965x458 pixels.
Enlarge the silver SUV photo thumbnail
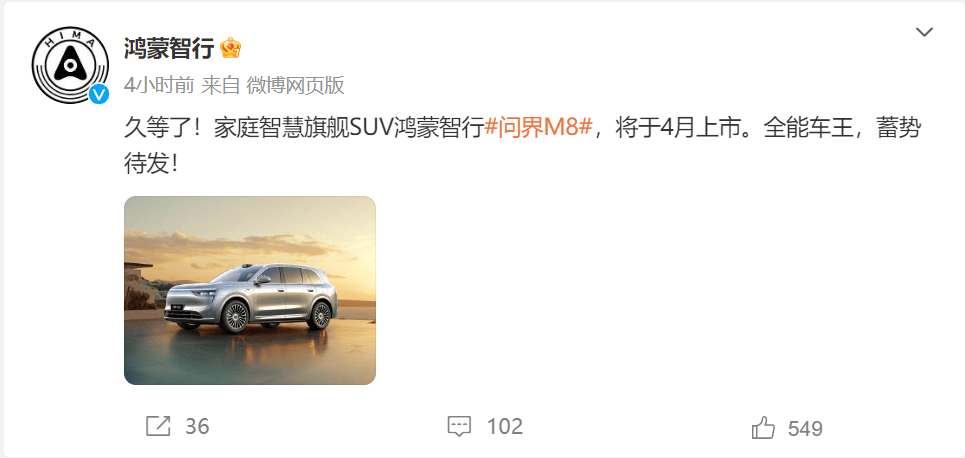pyautogui.click(x=250, y=291)
